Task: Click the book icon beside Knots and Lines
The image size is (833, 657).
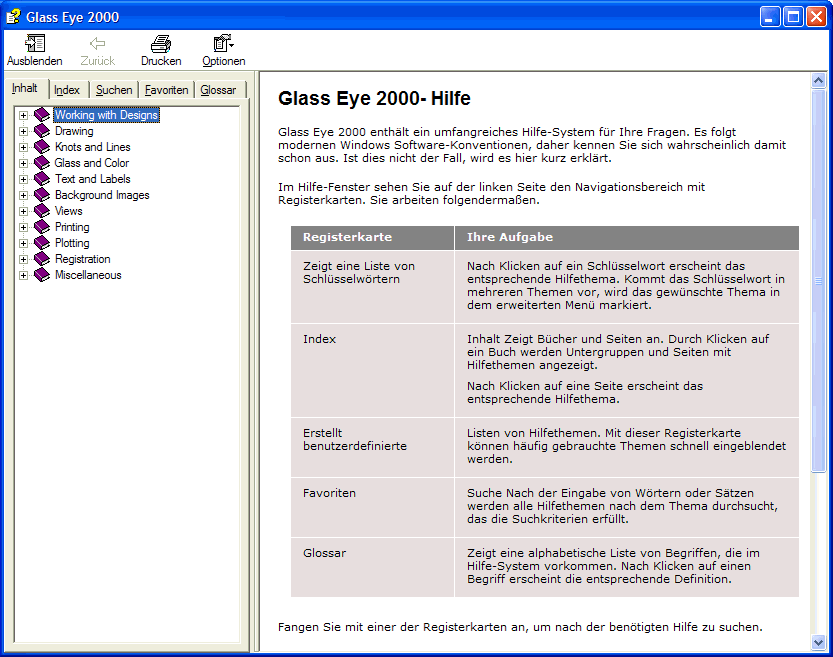Action: tap(42, 147)
